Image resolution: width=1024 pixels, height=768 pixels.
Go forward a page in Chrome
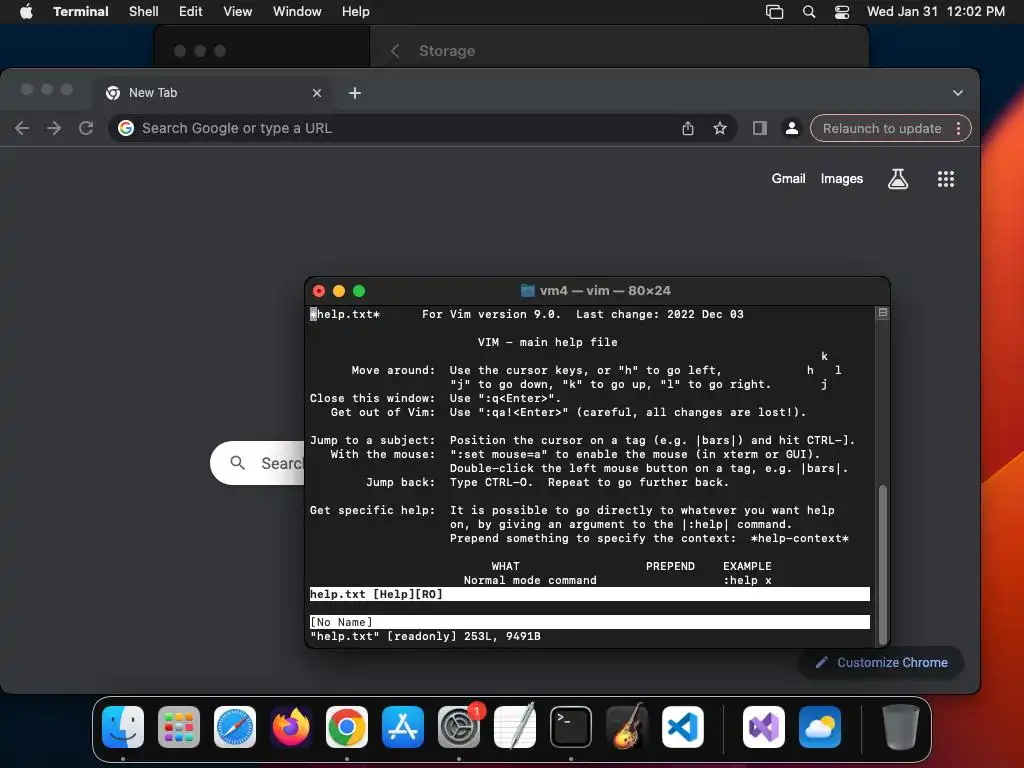tap(54, 128)
